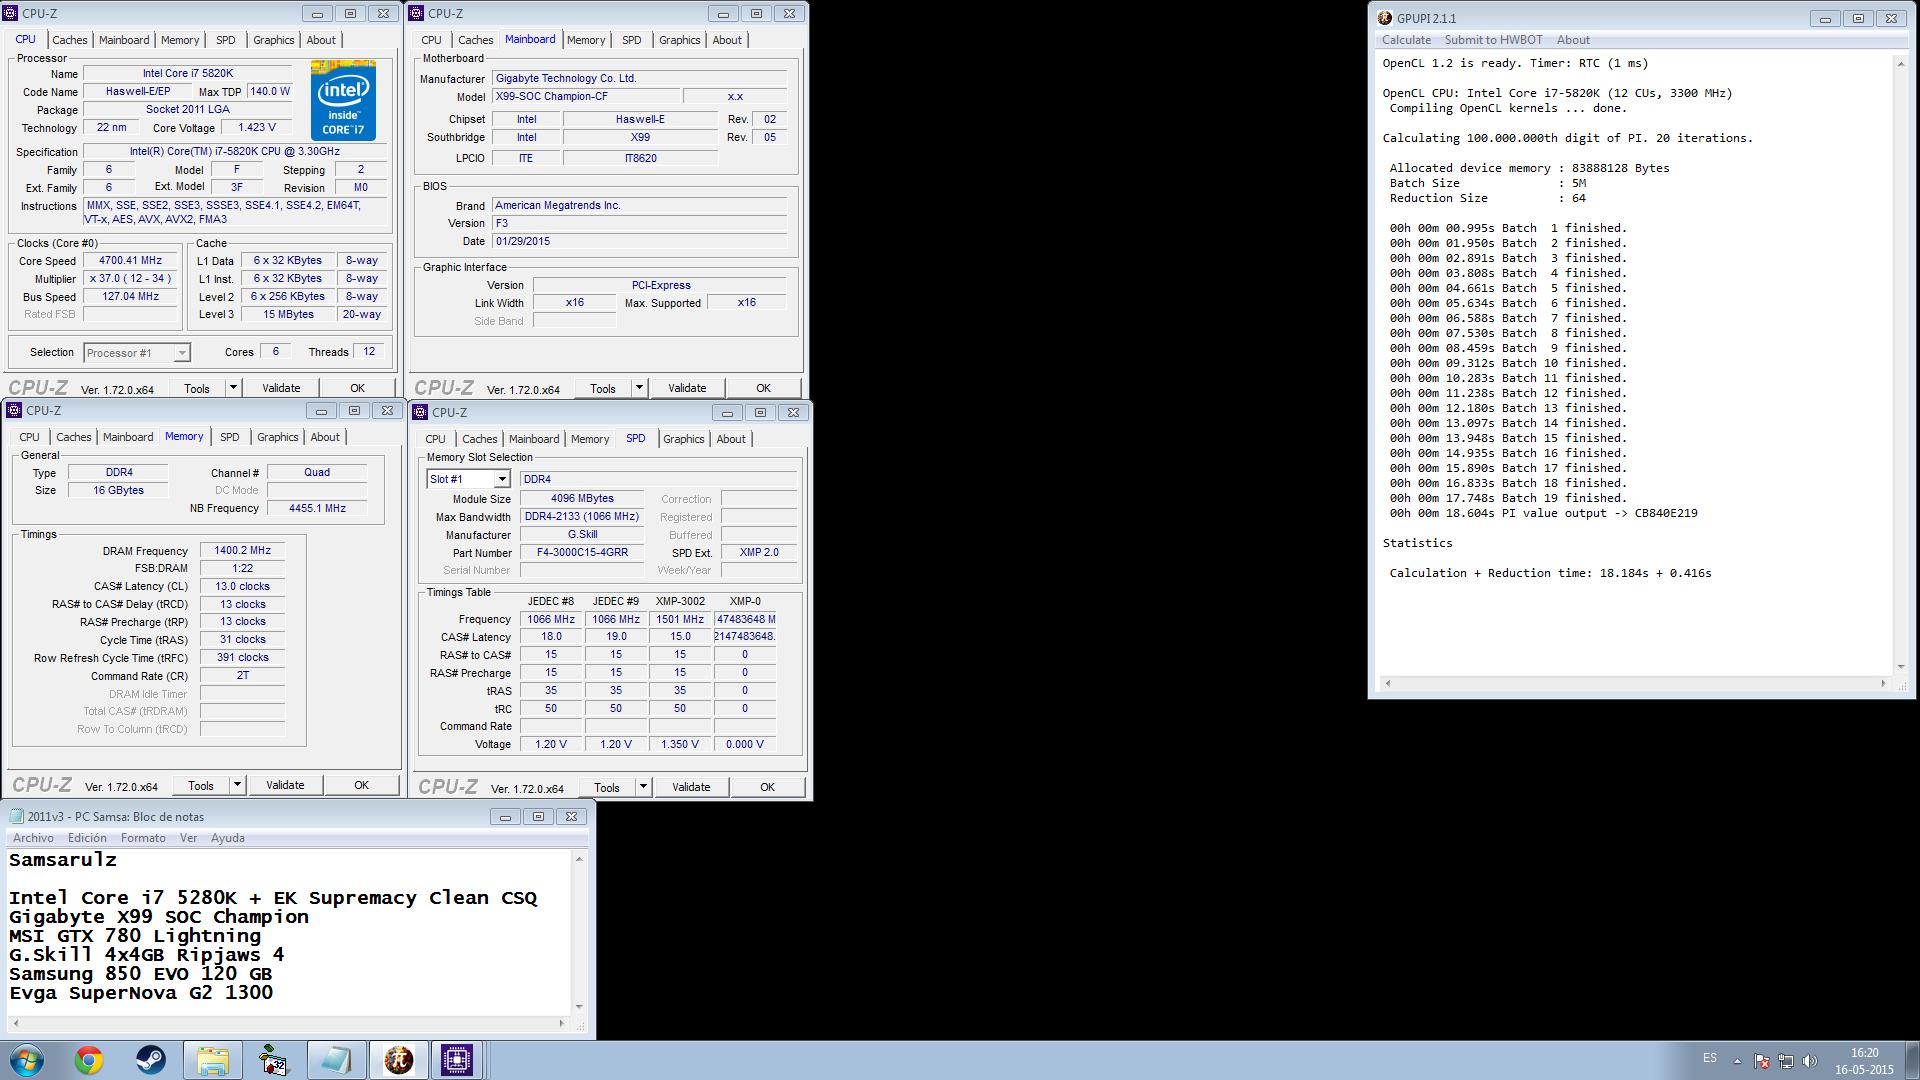The height and width of the screenshot is (1080, 1920).
Task: Click the network connection tray icon
Action: pos(1785,1061)
